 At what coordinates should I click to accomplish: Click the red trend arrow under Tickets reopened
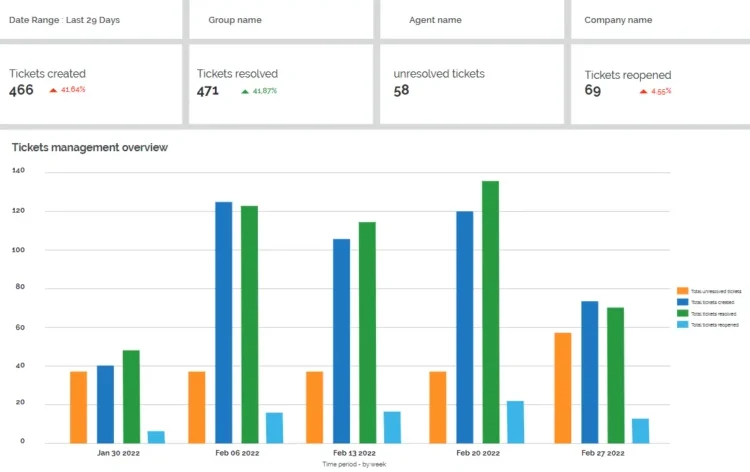coord(643,91)
